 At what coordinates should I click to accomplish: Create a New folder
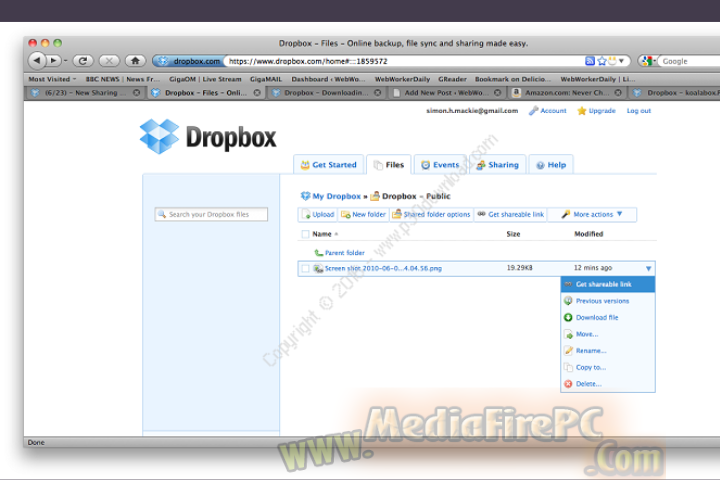pyautogui.click(x=363, y=215)
